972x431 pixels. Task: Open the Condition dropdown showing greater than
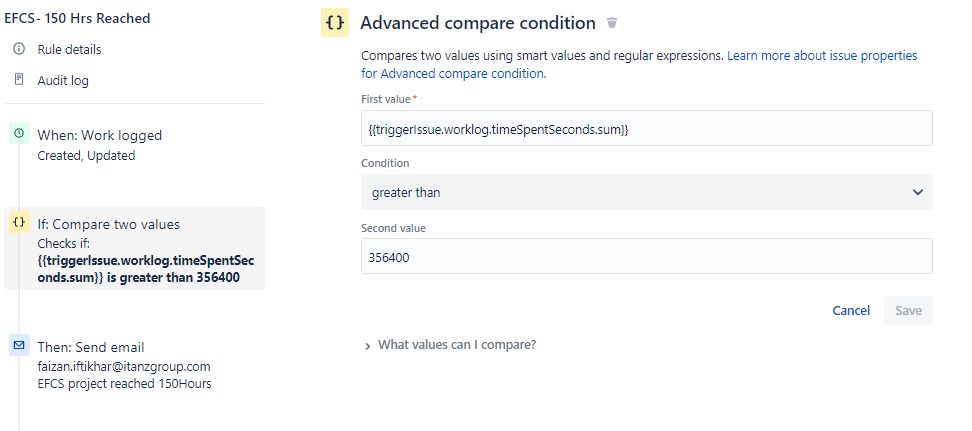point(646,192)
